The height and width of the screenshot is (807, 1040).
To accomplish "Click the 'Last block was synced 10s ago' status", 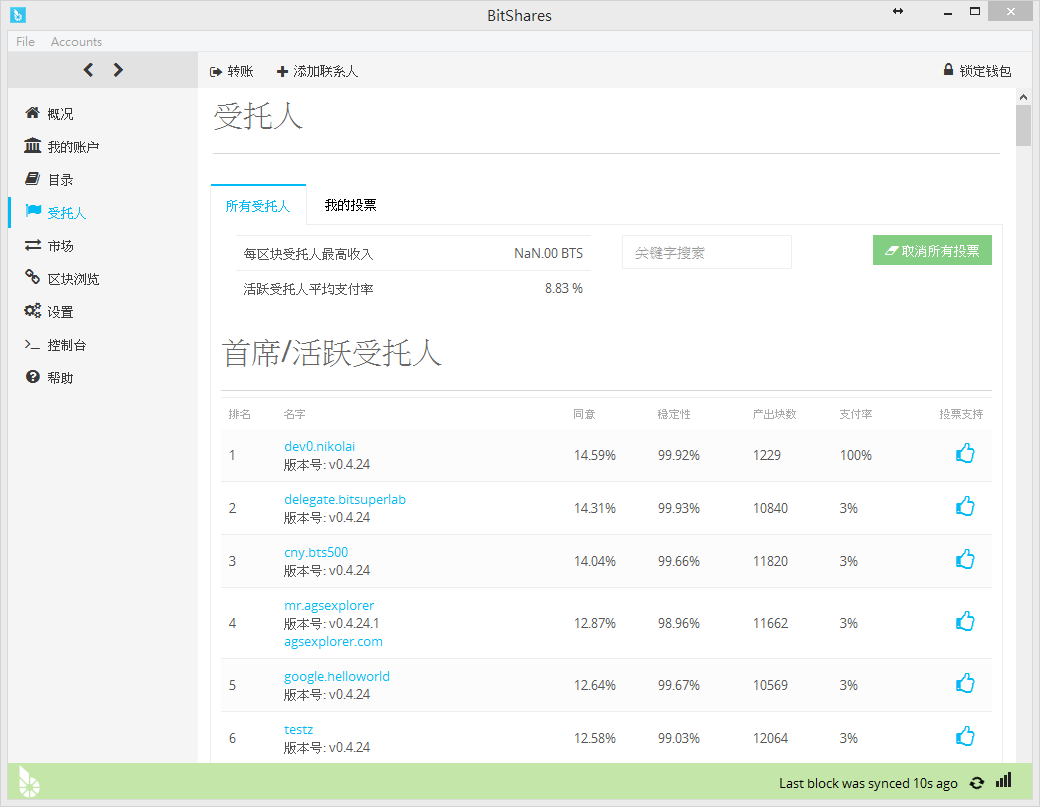I will (868, 783).
